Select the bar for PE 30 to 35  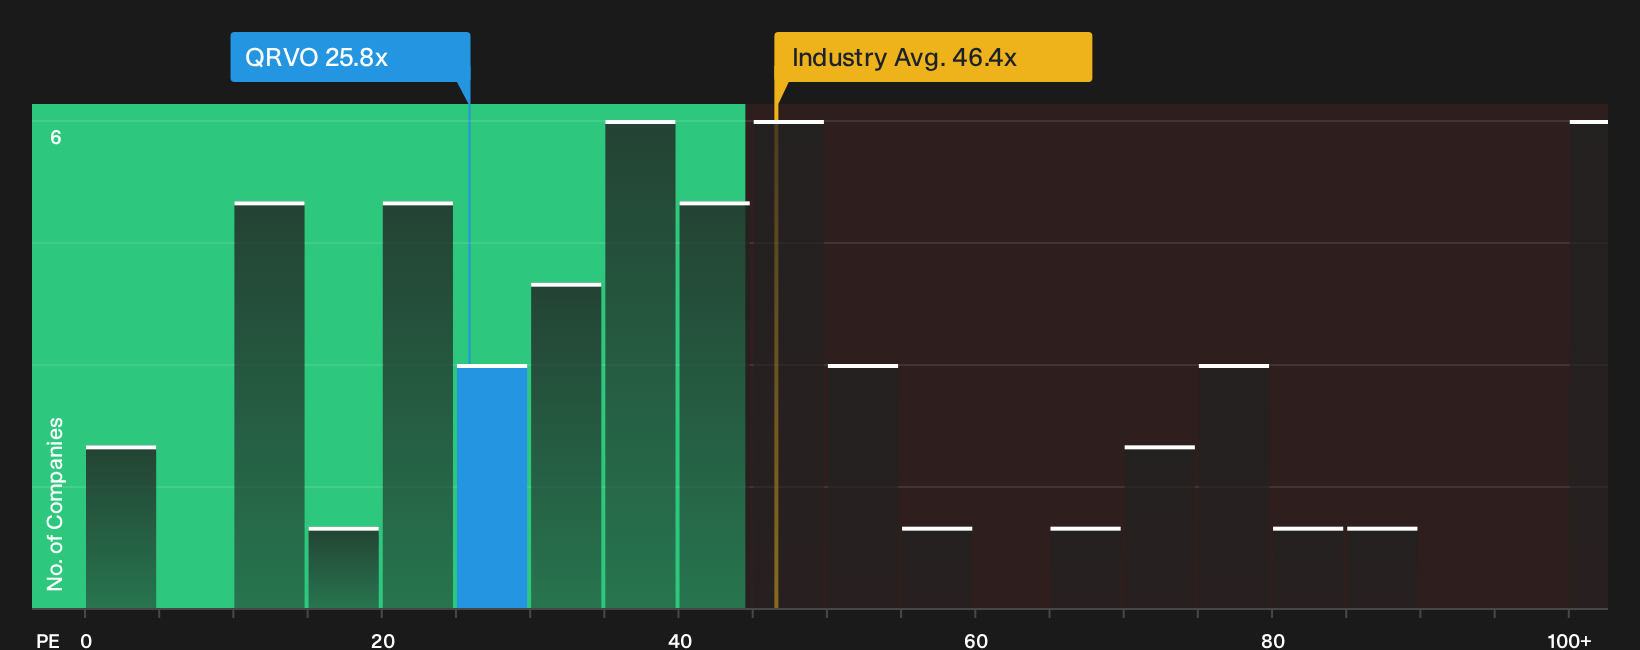click(x=566, y=446)
